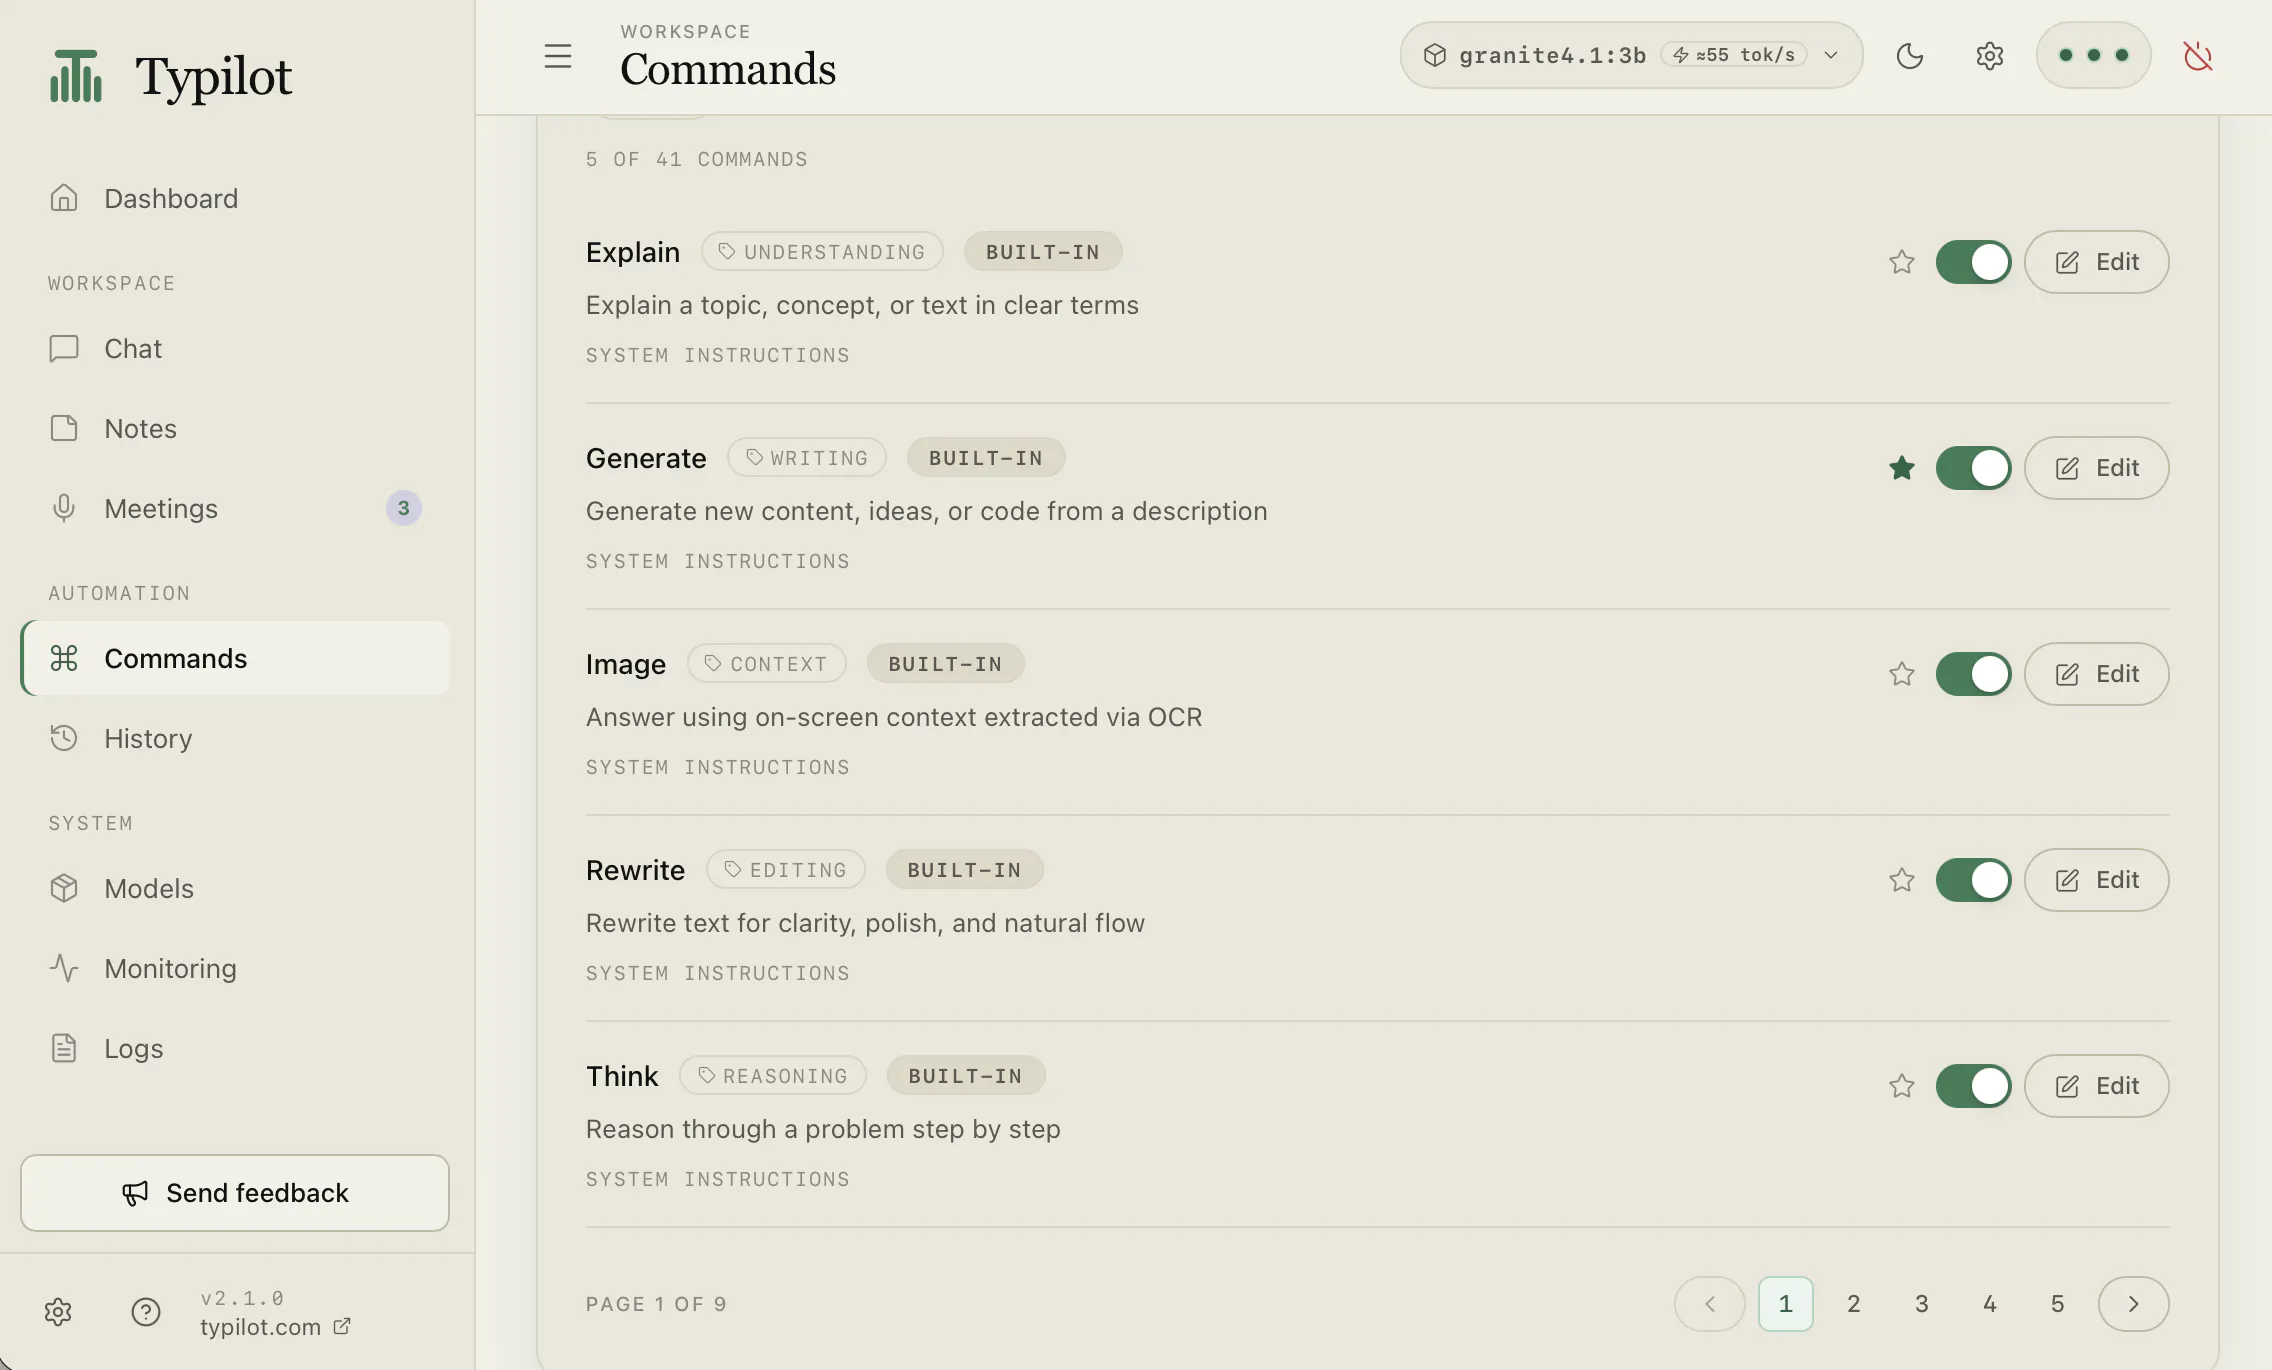Open the Monitoring page

[235, 968]
